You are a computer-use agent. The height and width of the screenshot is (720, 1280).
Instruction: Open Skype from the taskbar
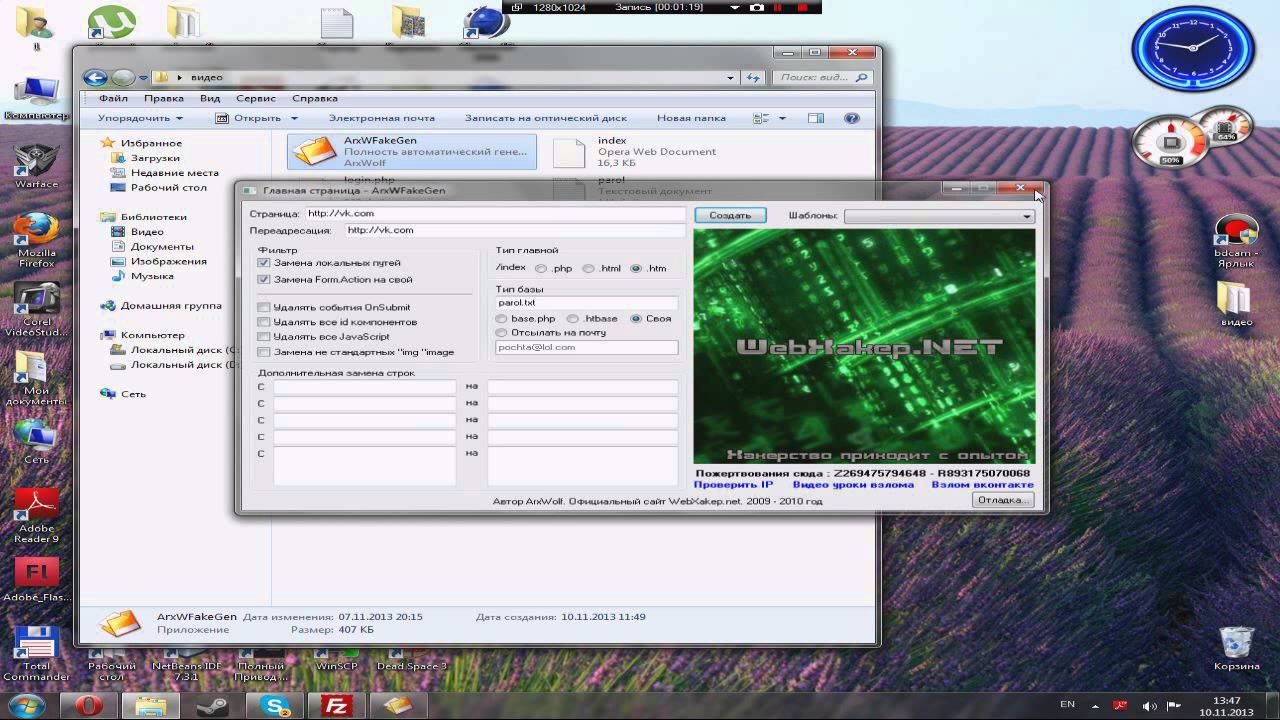(274, 706)
